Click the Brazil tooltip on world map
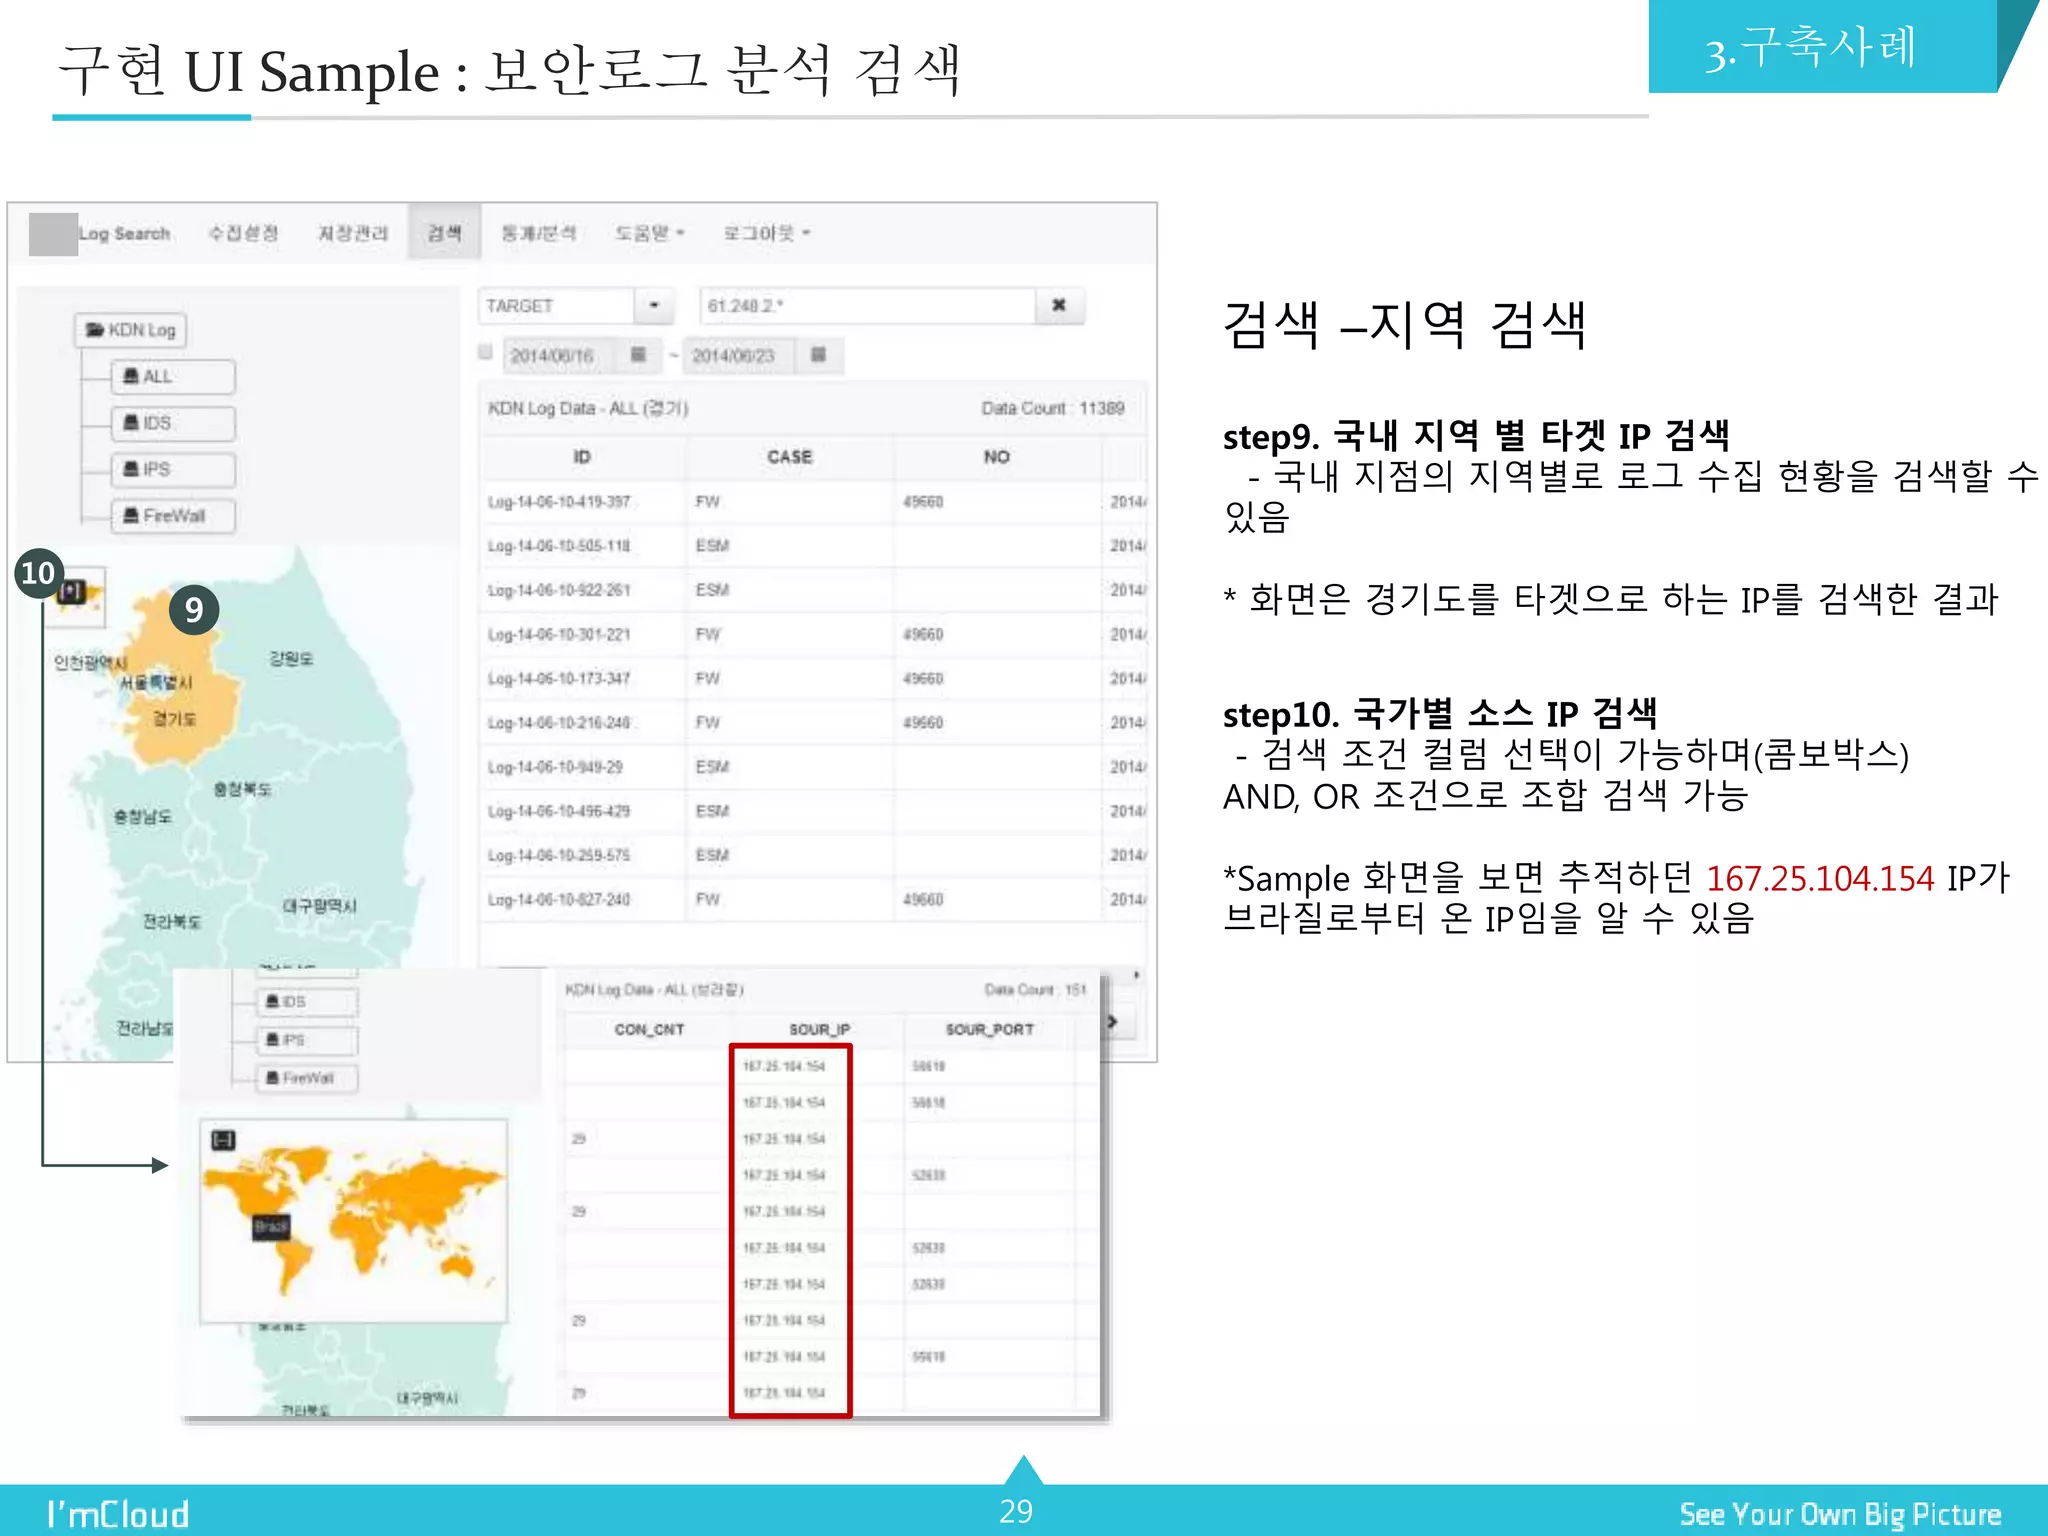This screenshot has width=2048, height=1536. click(x=270, y=1227)
